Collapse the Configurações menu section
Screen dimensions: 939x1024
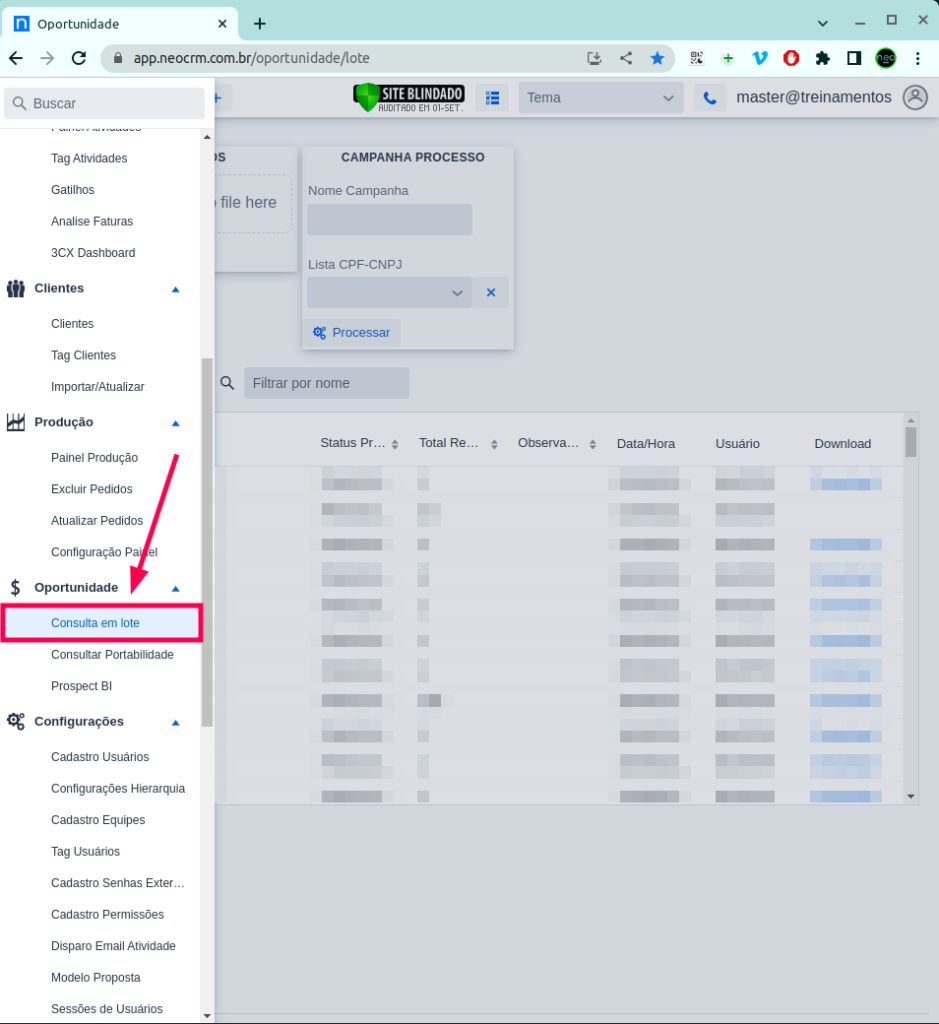click(x=176, y=722)
